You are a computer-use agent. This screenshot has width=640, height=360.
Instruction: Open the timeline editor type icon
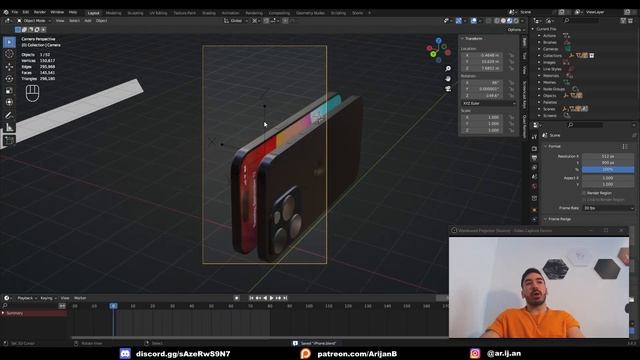(7, 298)
